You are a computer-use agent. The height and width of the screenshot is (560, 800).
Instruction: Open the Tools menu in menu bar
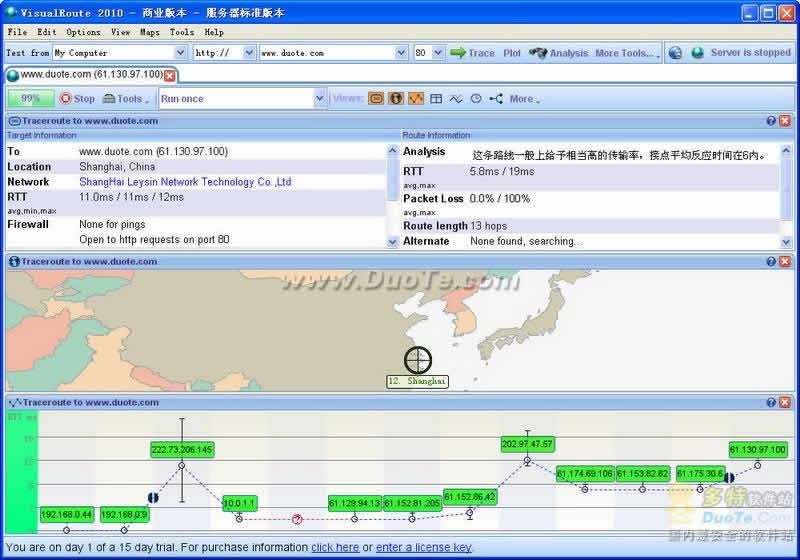[x=182, y=32]
